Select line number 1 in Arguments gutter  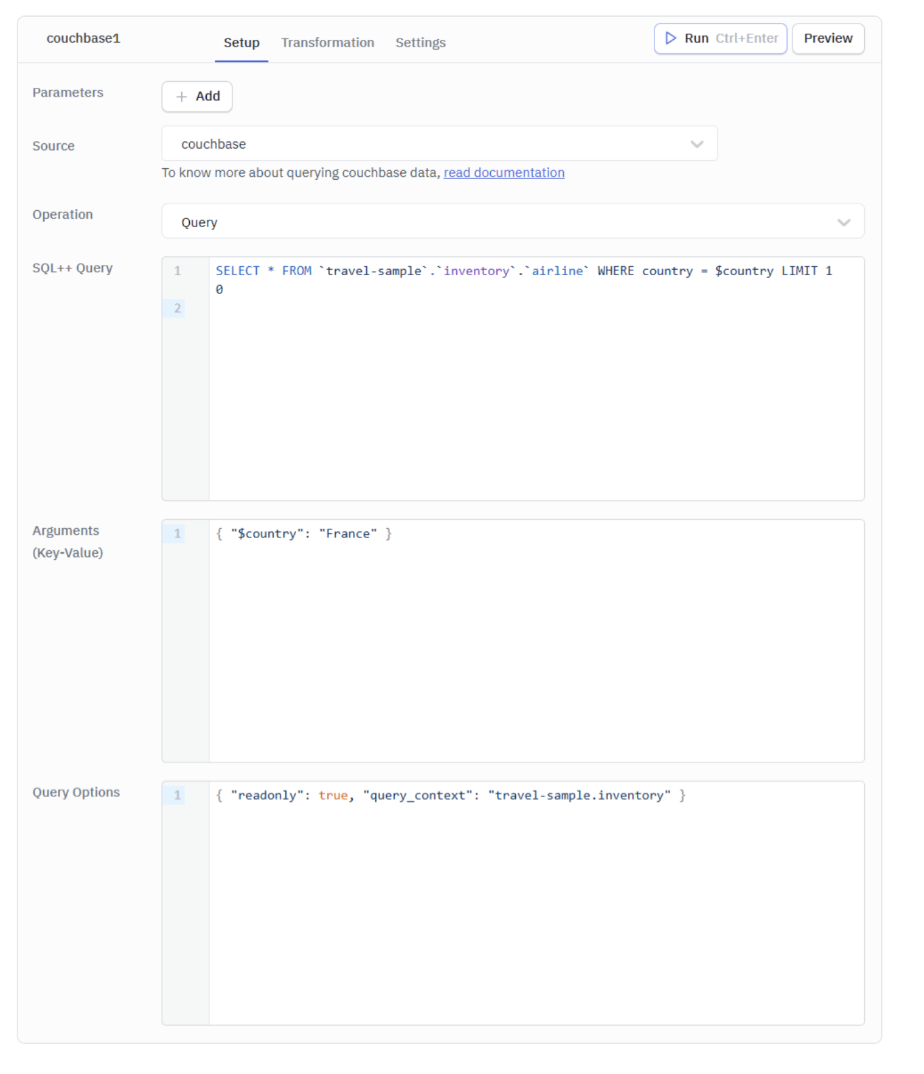click(177, 534)
